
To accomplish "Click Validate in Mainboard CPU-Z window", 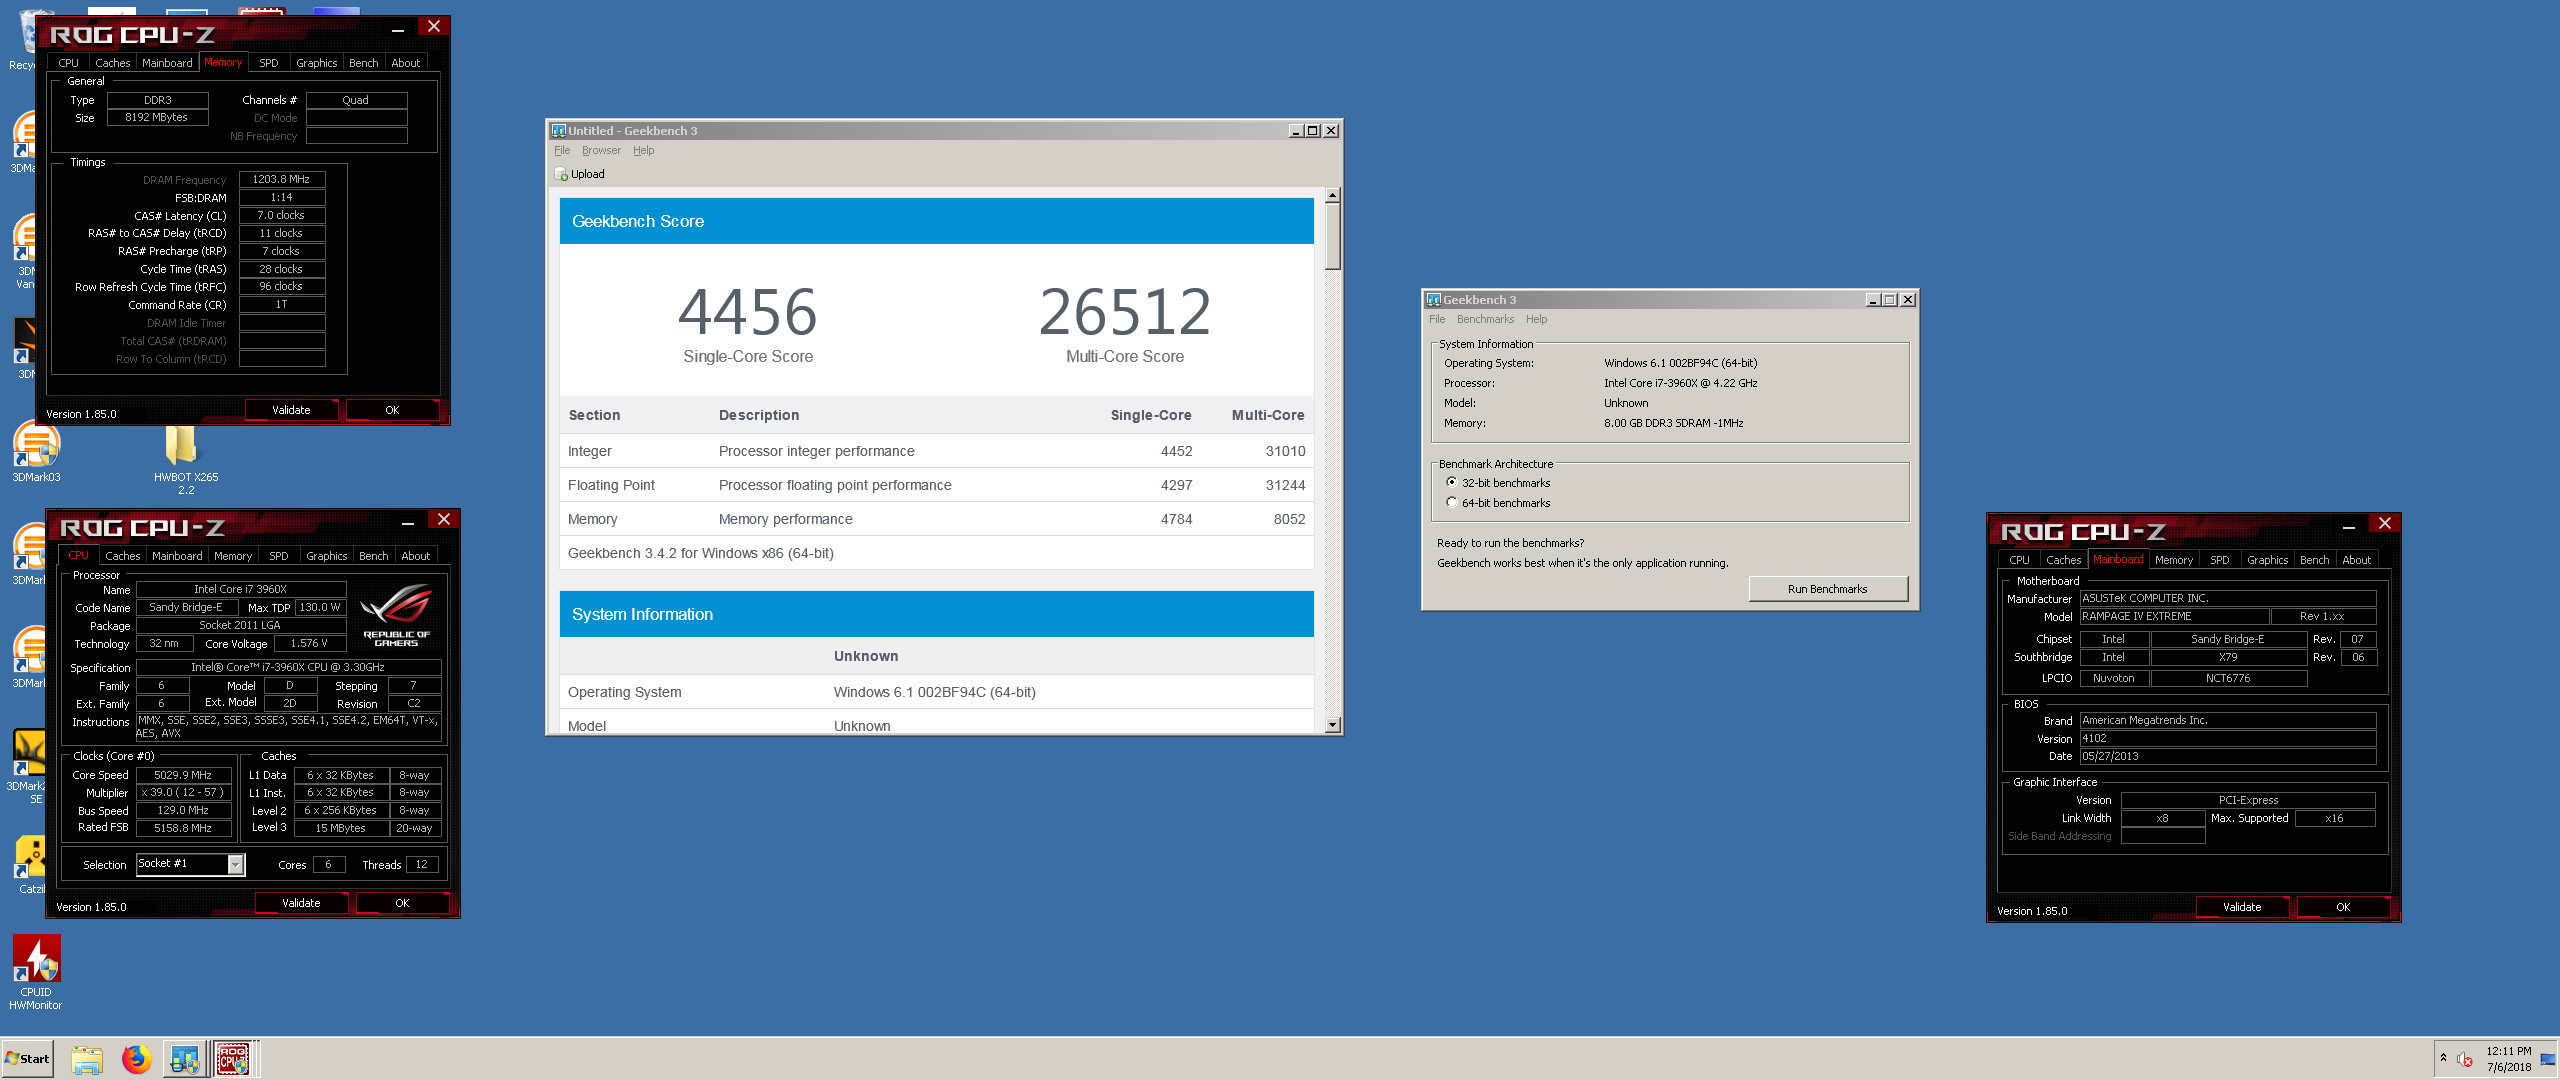I will click(2242, 907).
